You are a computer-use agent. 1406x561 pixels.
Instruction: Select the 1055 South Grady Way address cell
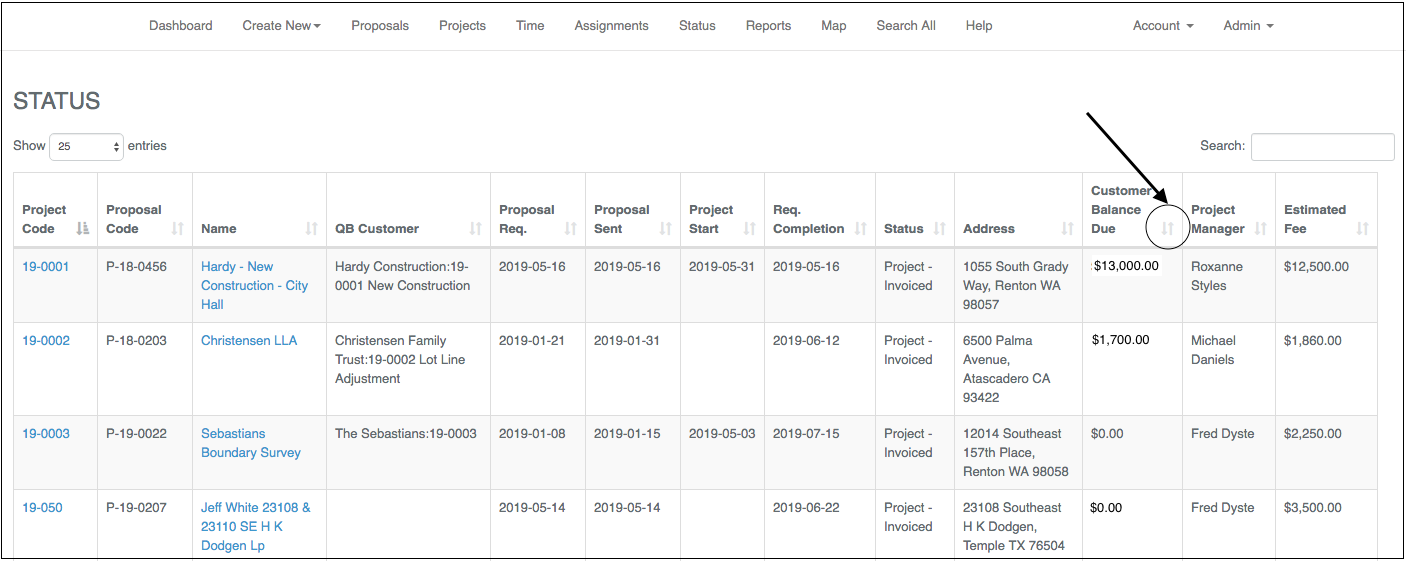click(1018, 285)
